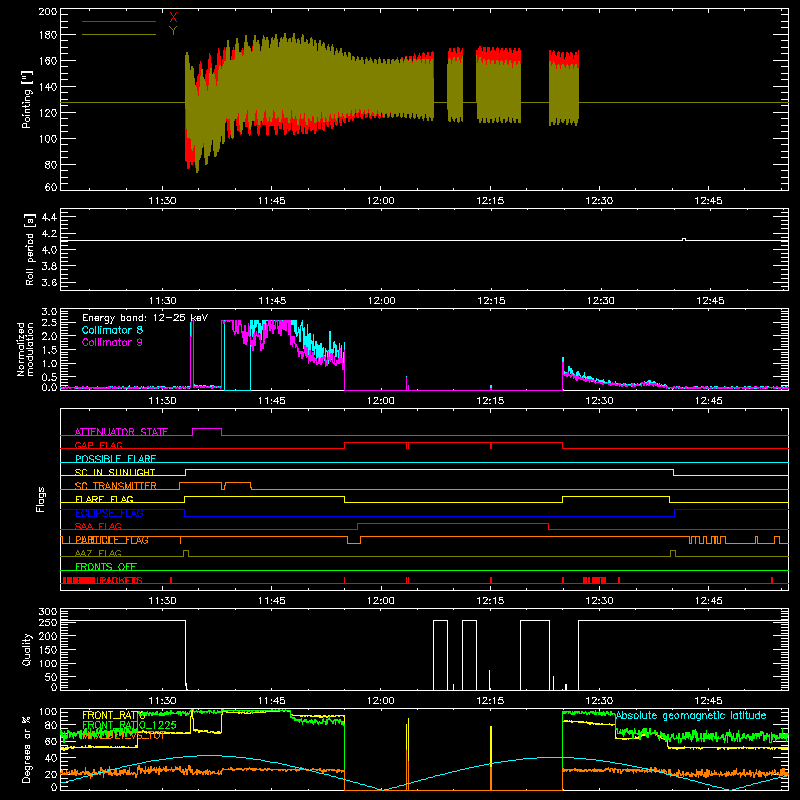The width and height of the screenshot is (800, 800).
Task: Click the 1.5 tick on Normalized modulation axis
Action: [49, 350]
